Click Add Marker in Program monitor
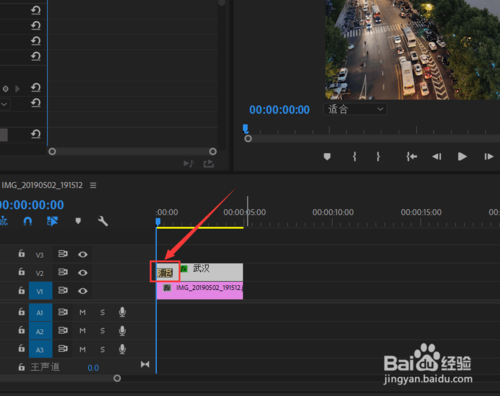500x396 pixels. pos(327,156)
